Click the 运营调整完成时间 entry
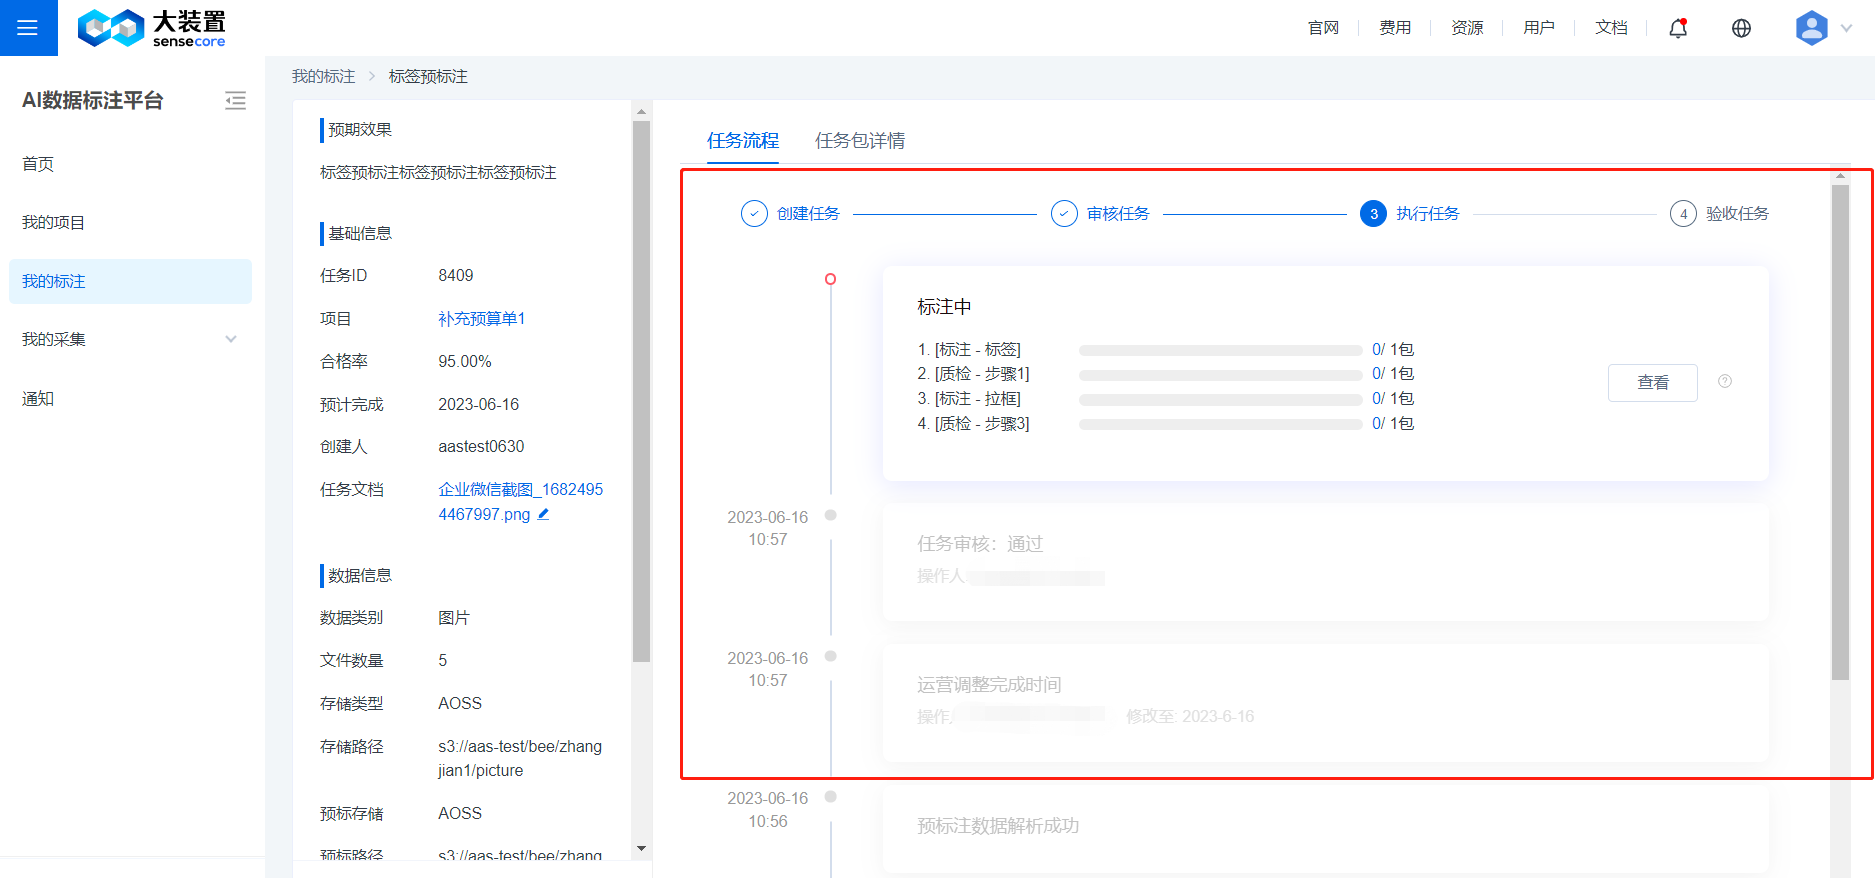 click(989, 685)
